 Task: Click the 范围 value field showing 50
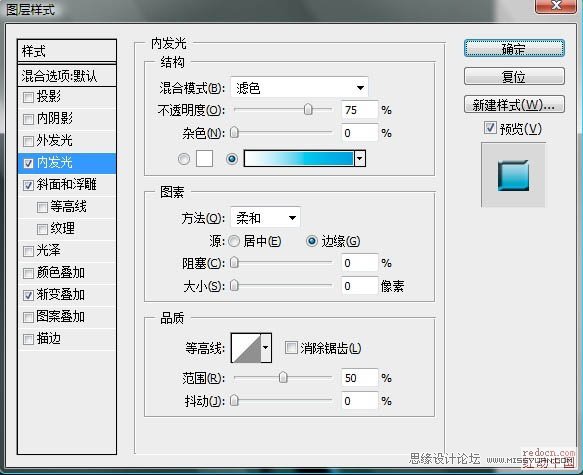(x=360, y=378)
